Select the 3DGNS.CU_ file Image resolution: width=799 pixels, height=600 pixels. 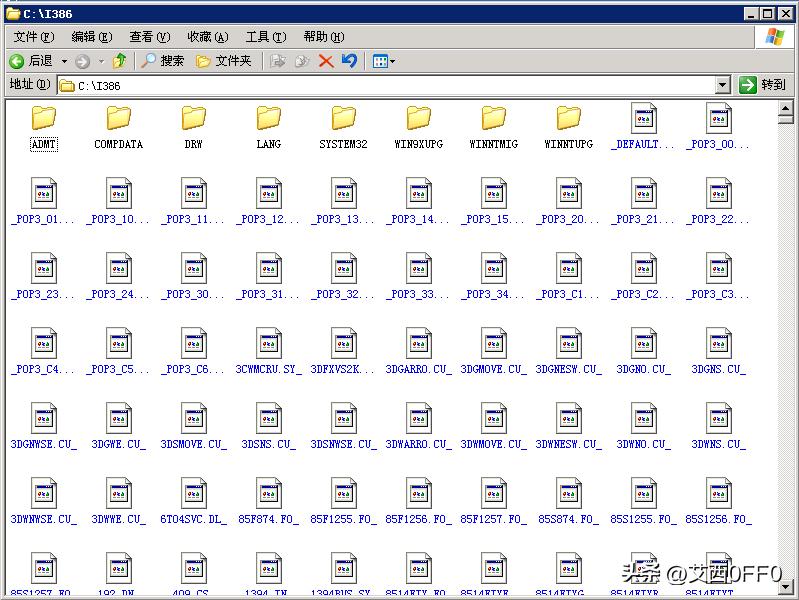point(718,352)
